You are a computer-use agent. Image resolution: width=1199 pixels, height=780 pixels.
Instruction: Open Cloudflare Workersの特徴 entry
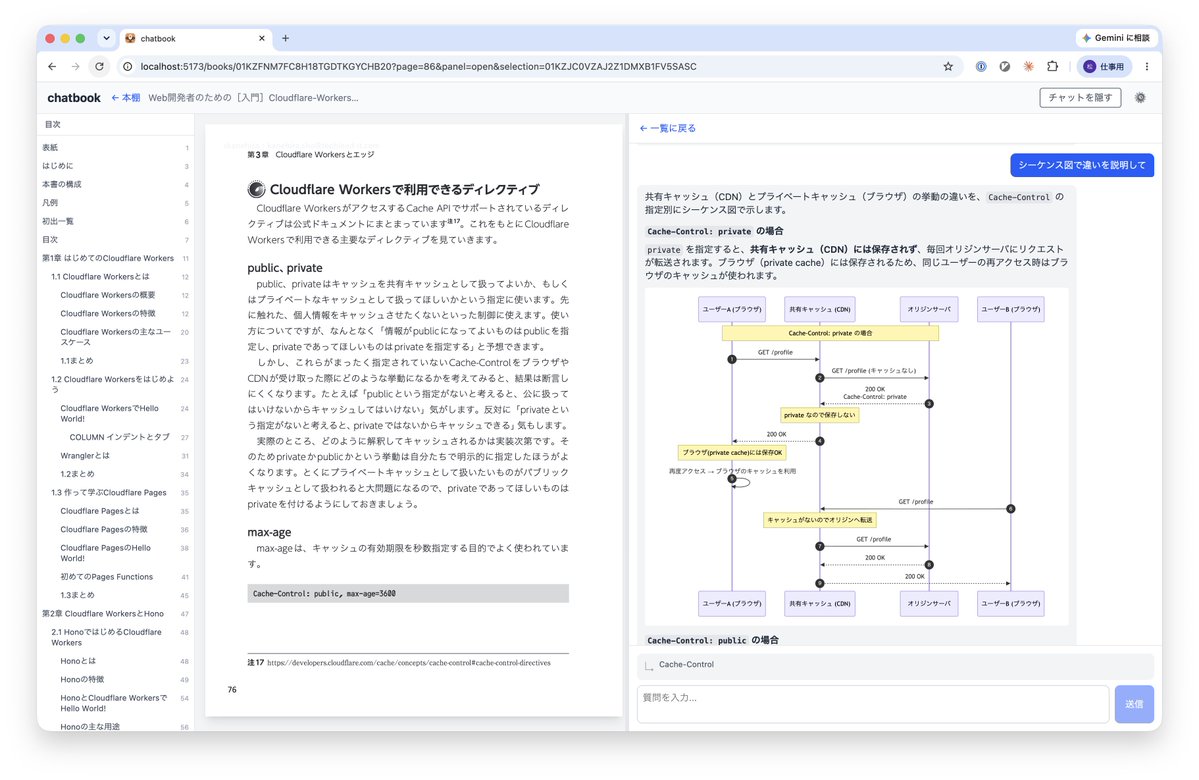(115, 314)
